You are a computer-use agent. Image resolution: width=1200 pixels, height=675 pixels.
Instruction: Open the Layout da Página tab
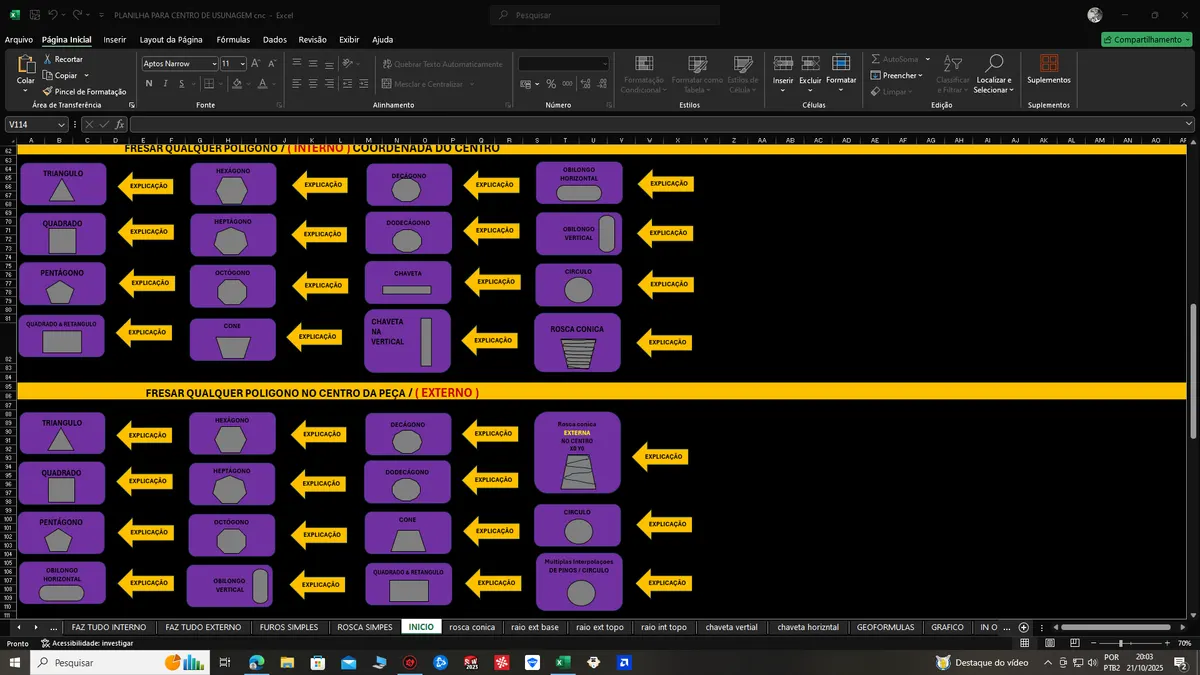(171, 40)
